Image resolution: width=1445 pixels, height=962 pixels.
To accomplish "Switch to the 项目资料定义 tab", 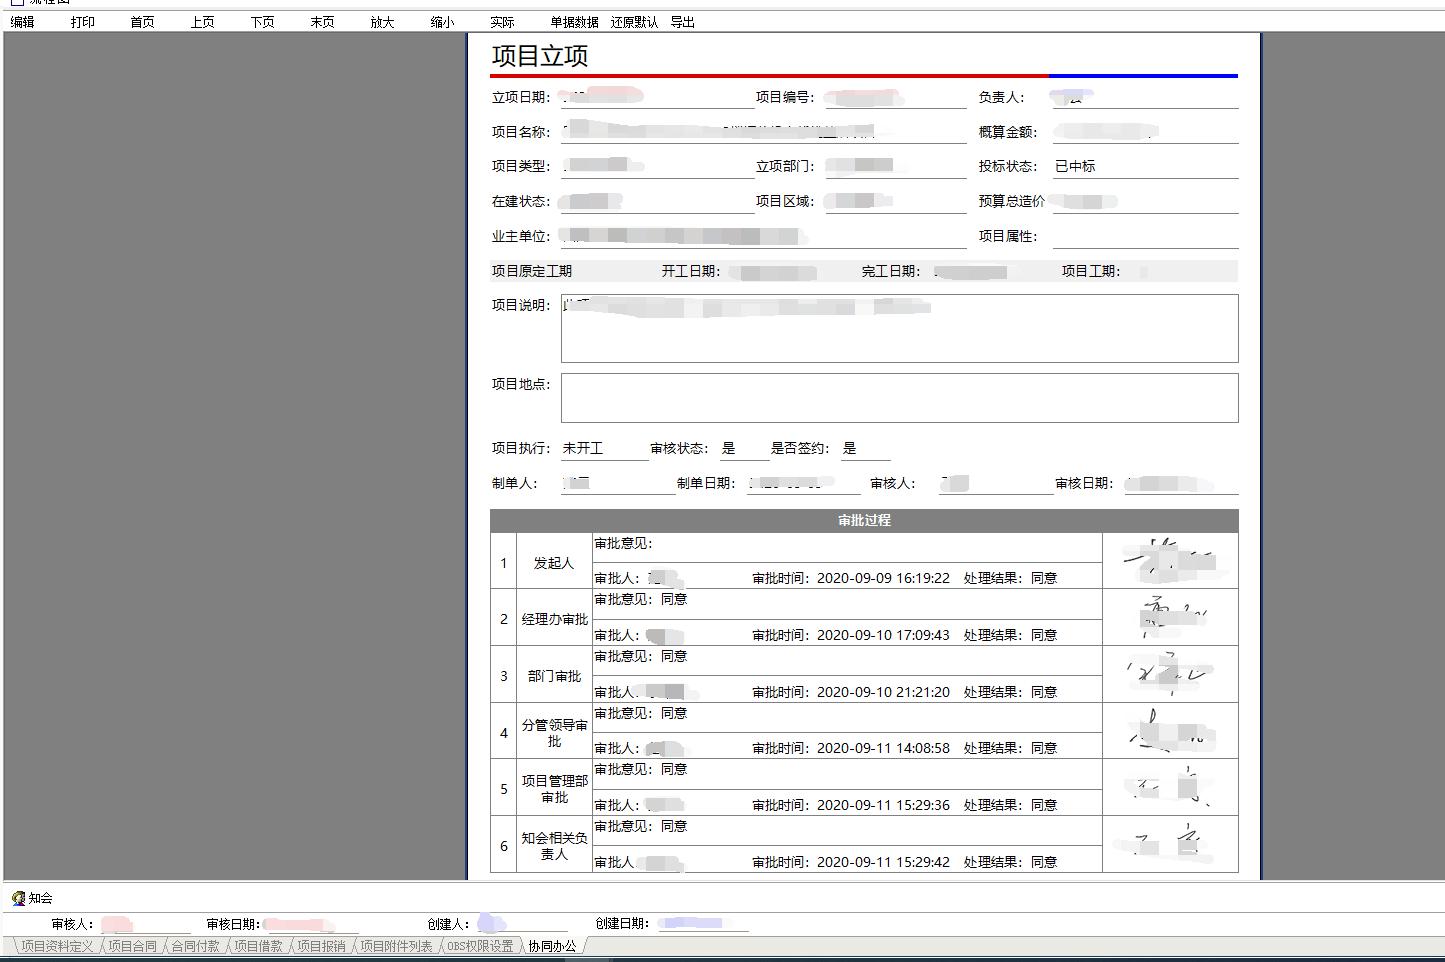I will (x=57, y=946).
